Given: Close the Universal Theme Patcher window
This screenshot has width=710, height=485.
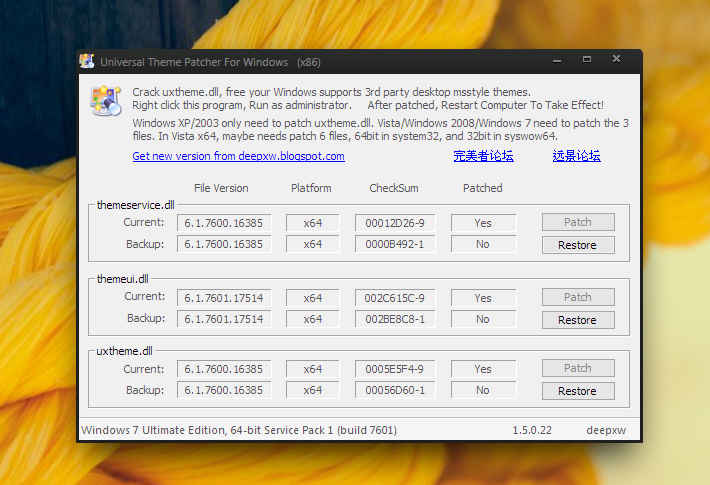Looking at the screenshot, I should tap(616, 59).
